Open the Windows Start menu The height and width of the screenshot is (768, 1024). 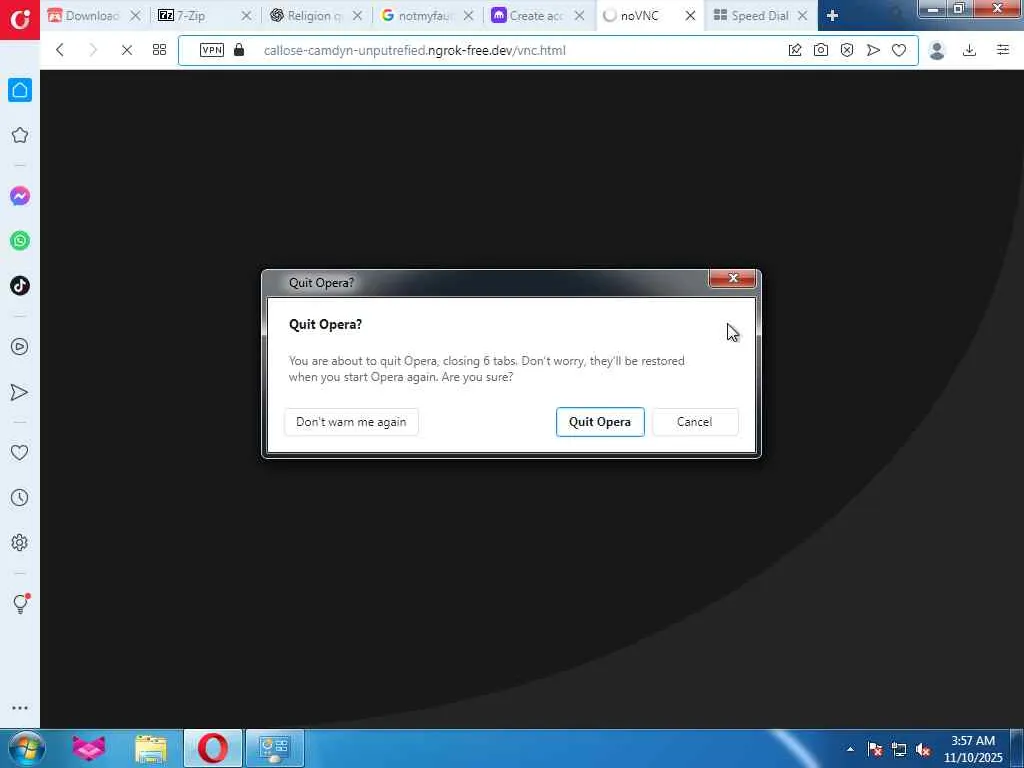click(25, 748)
